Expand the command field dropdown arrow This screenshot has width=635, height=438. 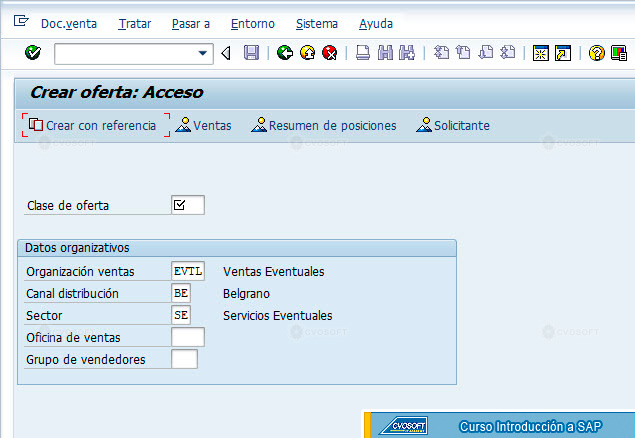click(x=202, y=53)
